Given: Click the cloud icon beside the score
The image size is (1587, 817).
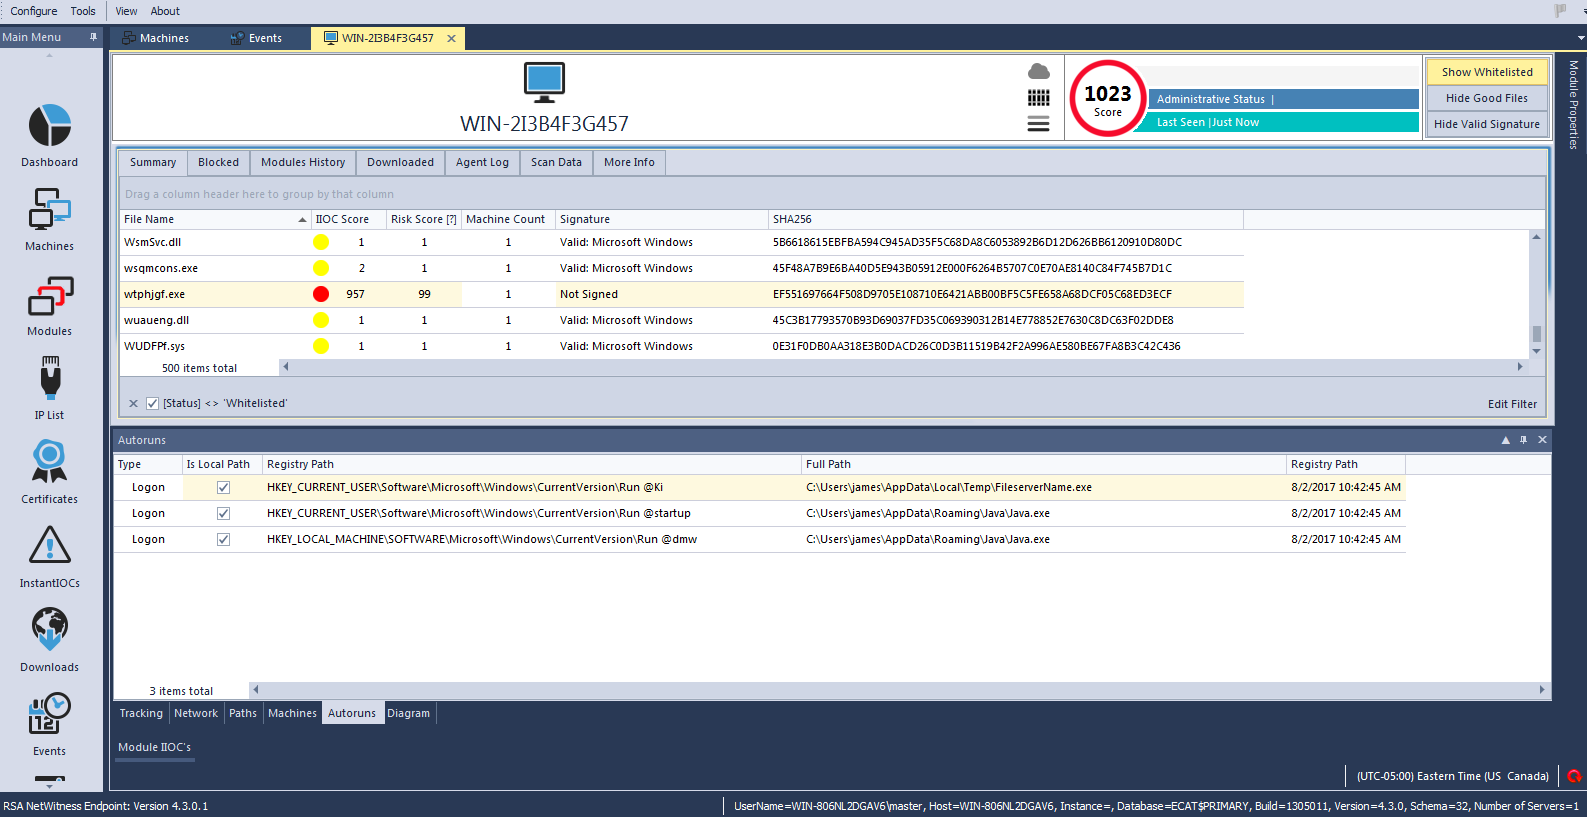Looking at the screenshot, I should tap(1039, 71).
